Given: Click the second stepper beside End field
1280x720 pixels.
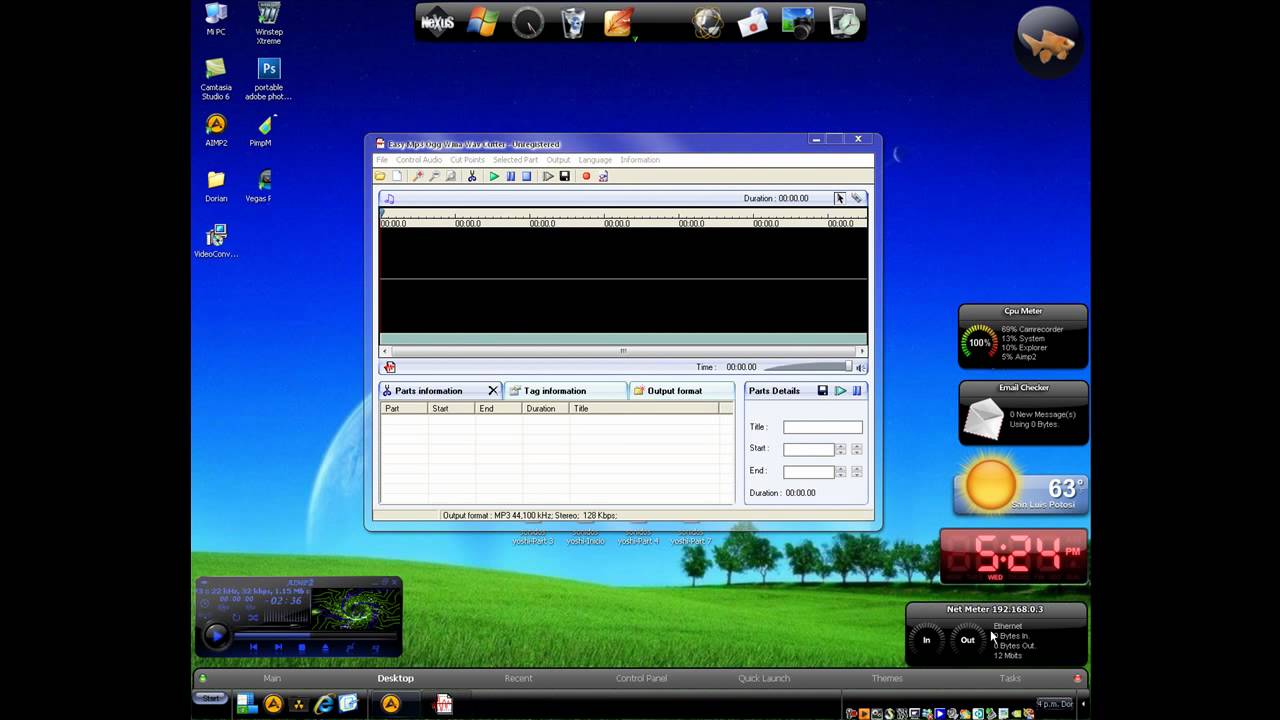Looking at the screenshot, I should [856, 471].
